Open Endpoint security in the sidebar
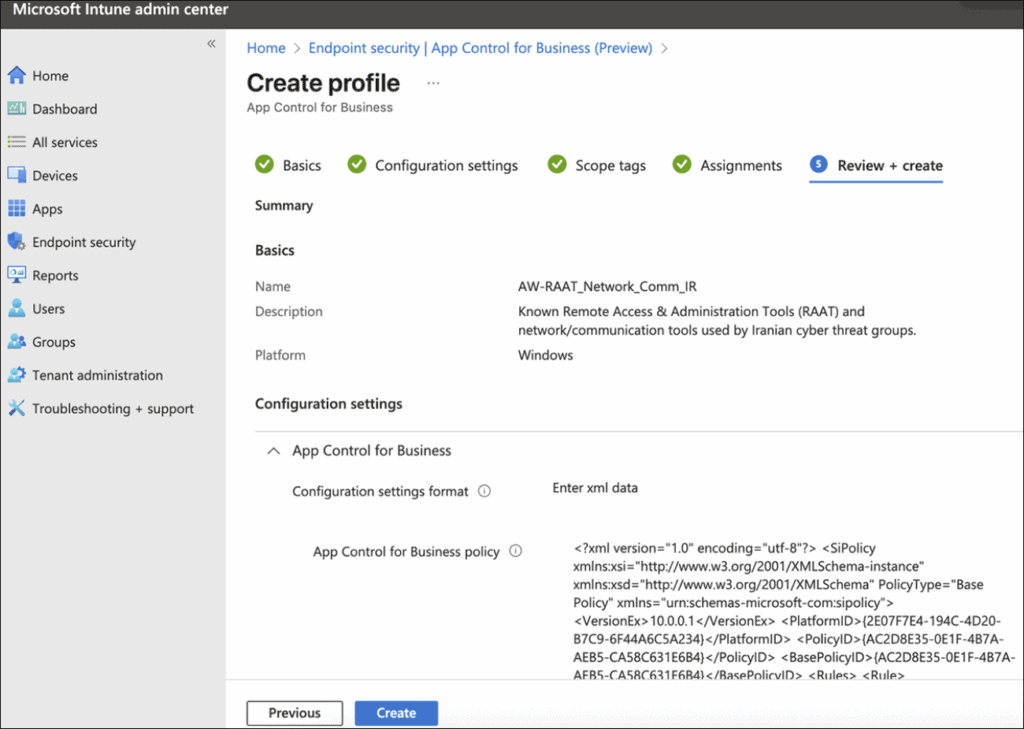1024x729 pixels. (84, 242)
